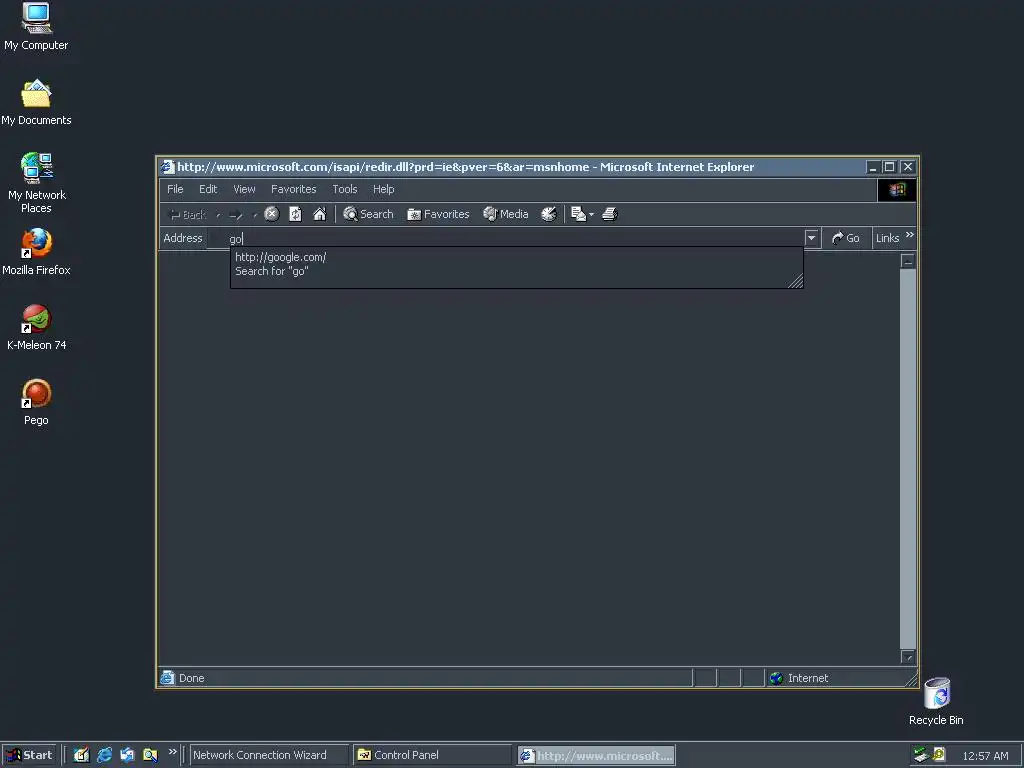Click in the Address bar text field
Screen dimensions: 1024x768
click(506, 238)
